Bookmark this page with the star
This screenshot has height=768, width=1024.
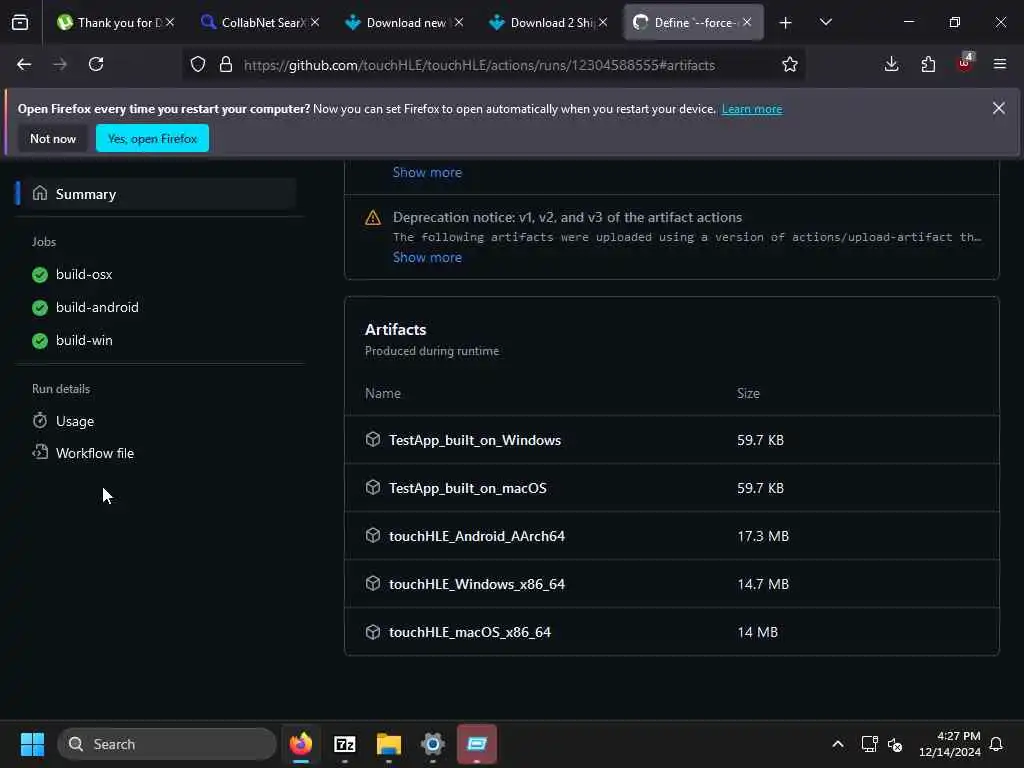tap(790, 64)
